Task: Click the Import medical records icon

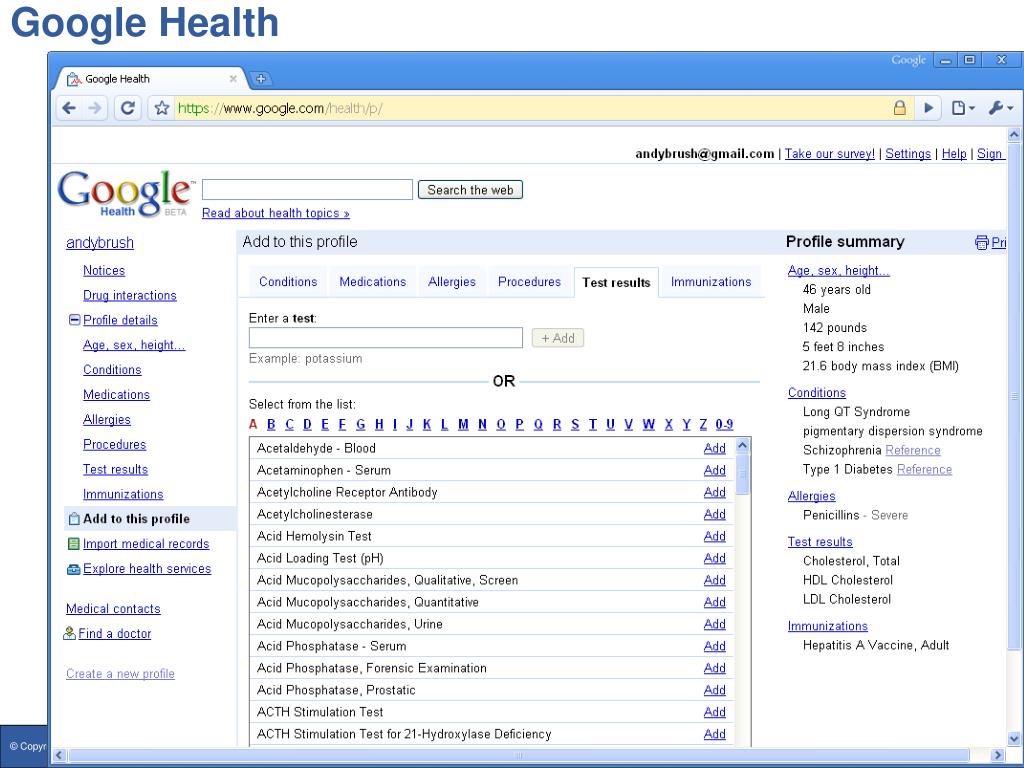Action: [73, 543]
